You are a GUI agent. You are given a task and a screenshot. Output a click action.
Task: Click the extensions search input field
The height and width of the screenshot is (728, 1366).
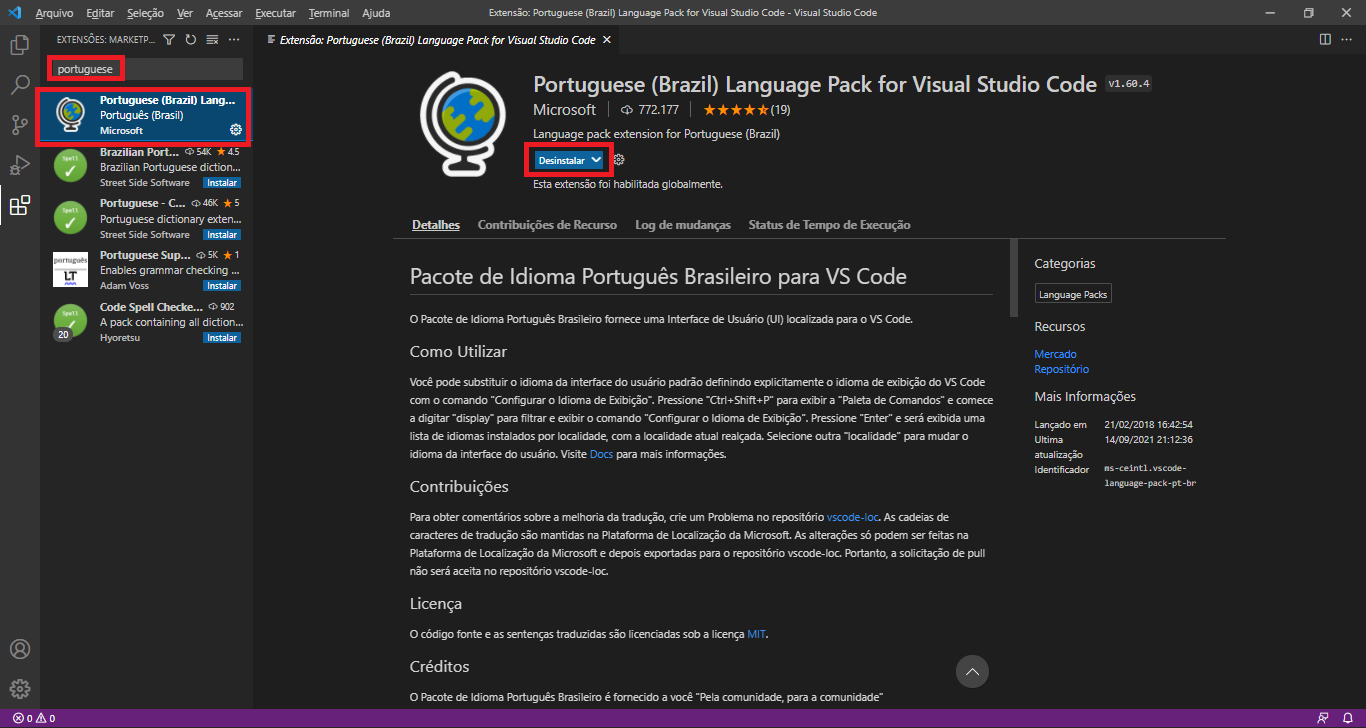[146, 69]
